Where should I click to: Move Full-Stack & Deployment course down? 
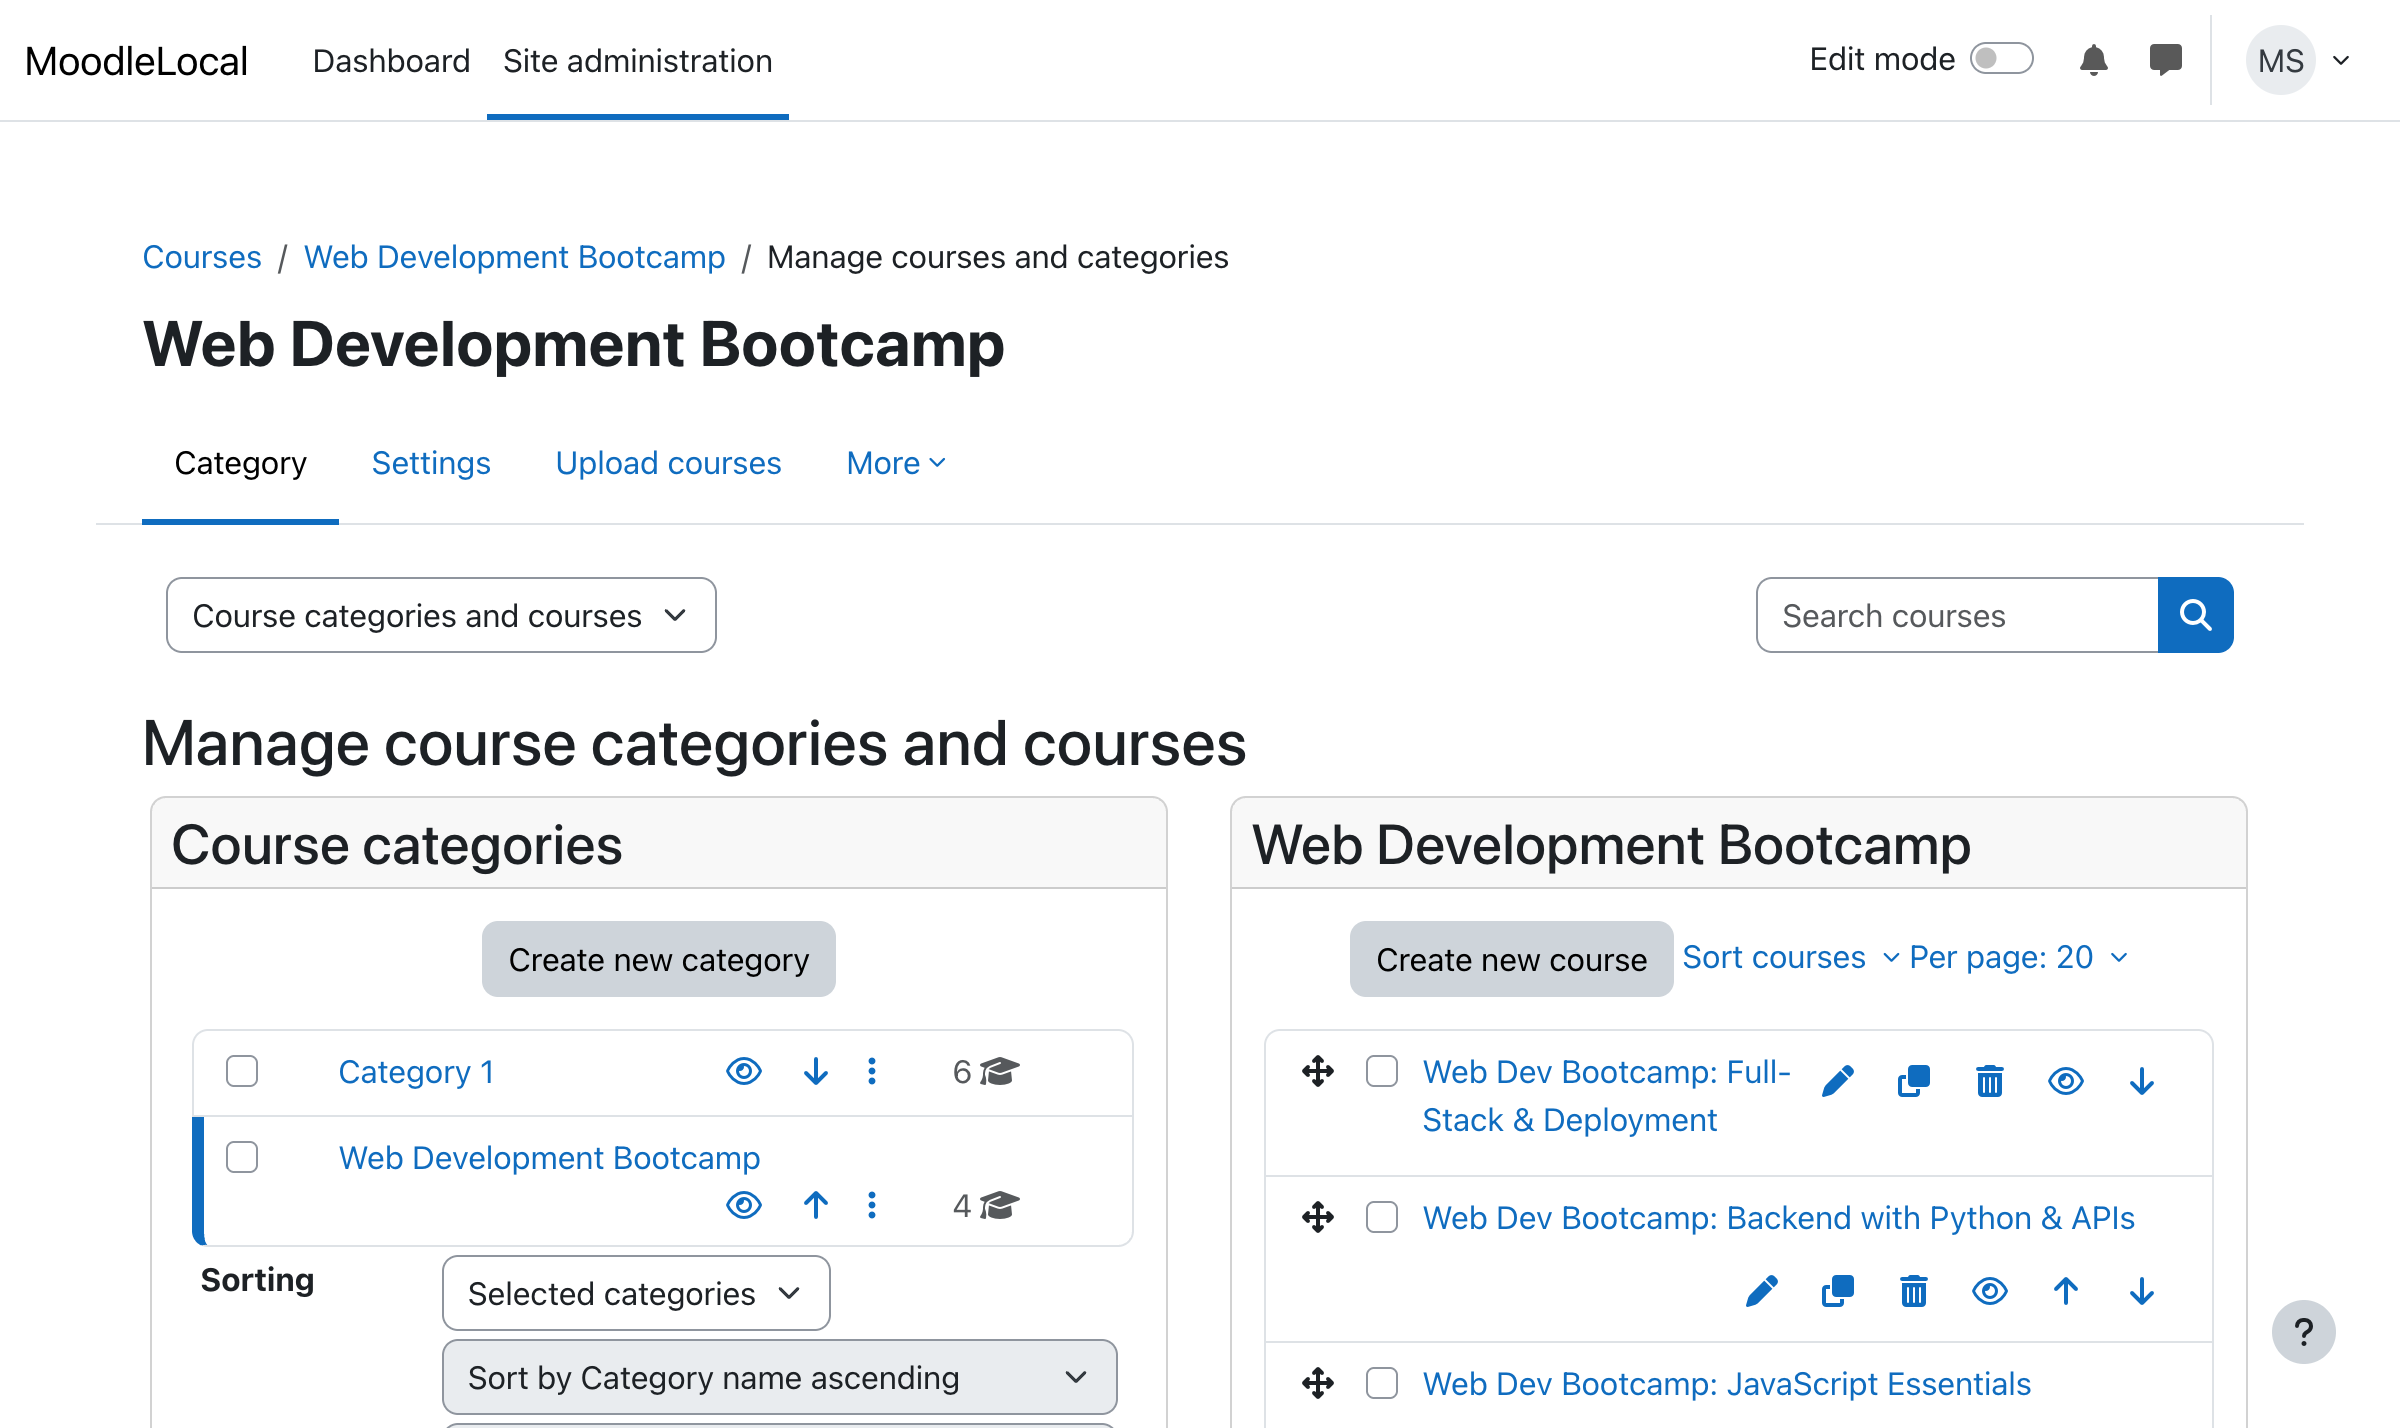2142,1081
